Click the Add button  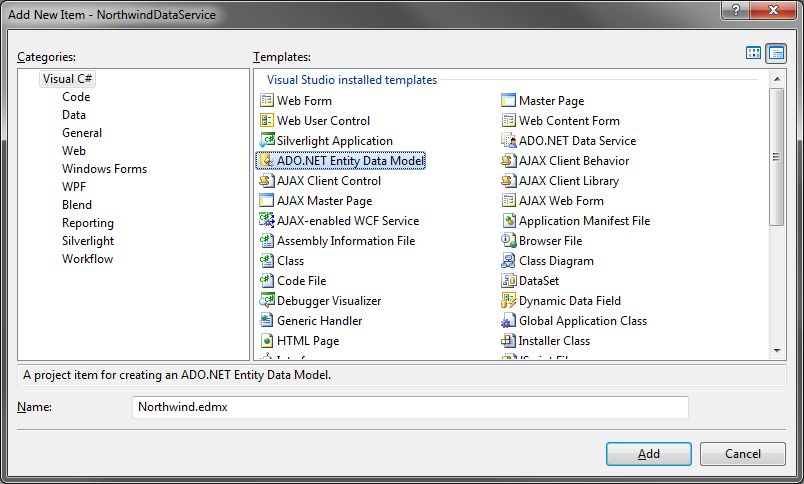pyautogui.click(x=649, y=454)
